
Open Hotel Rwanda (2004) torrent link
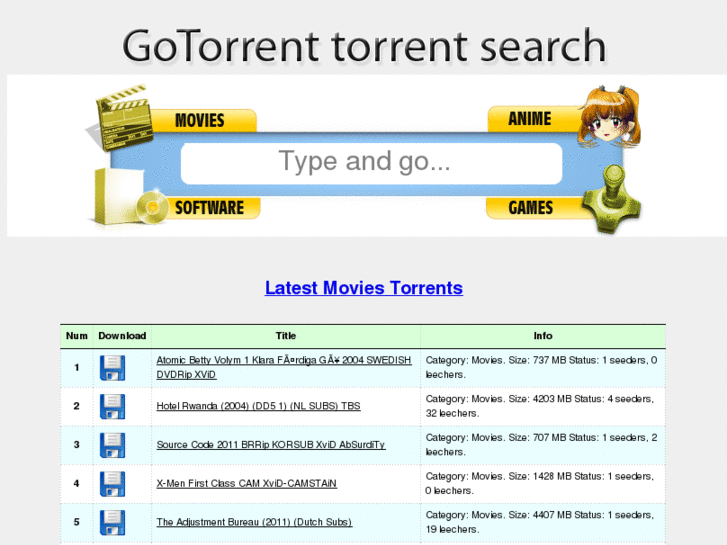258,406
